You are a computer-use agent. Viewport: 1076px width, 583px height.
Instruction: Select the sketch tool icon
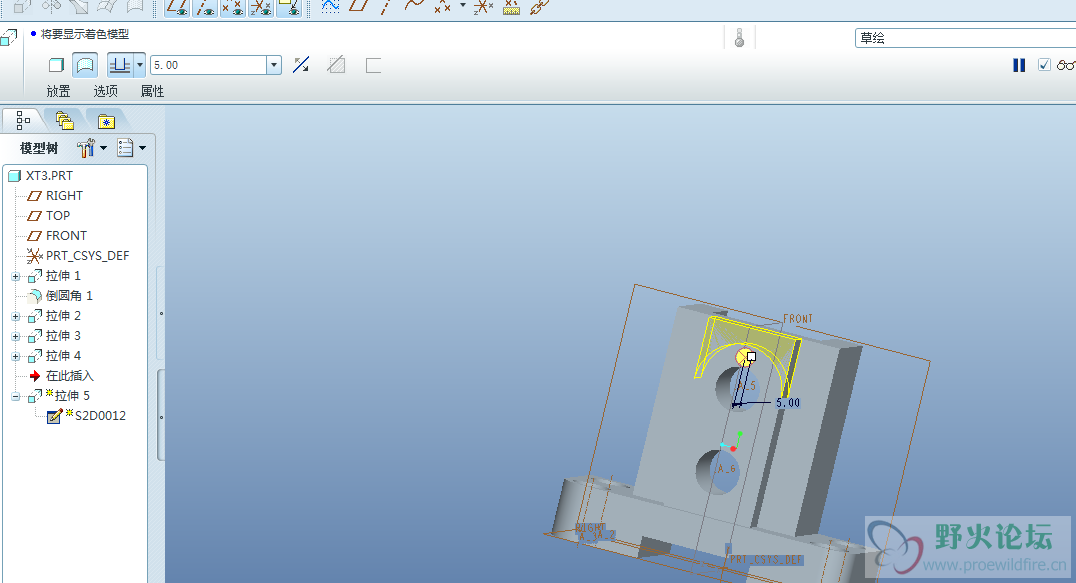click(331, 7)
